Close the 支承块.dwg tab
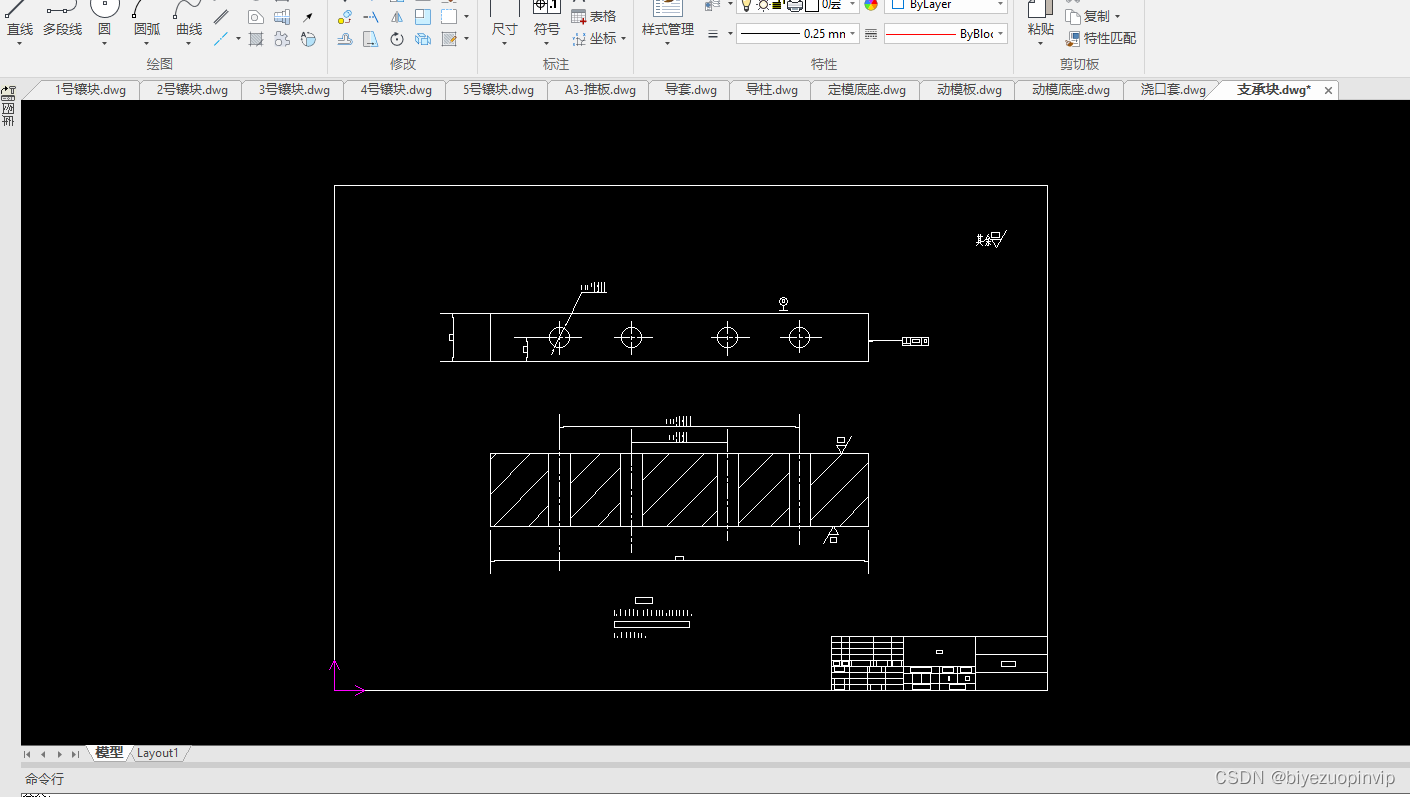 pos(1328,90)
